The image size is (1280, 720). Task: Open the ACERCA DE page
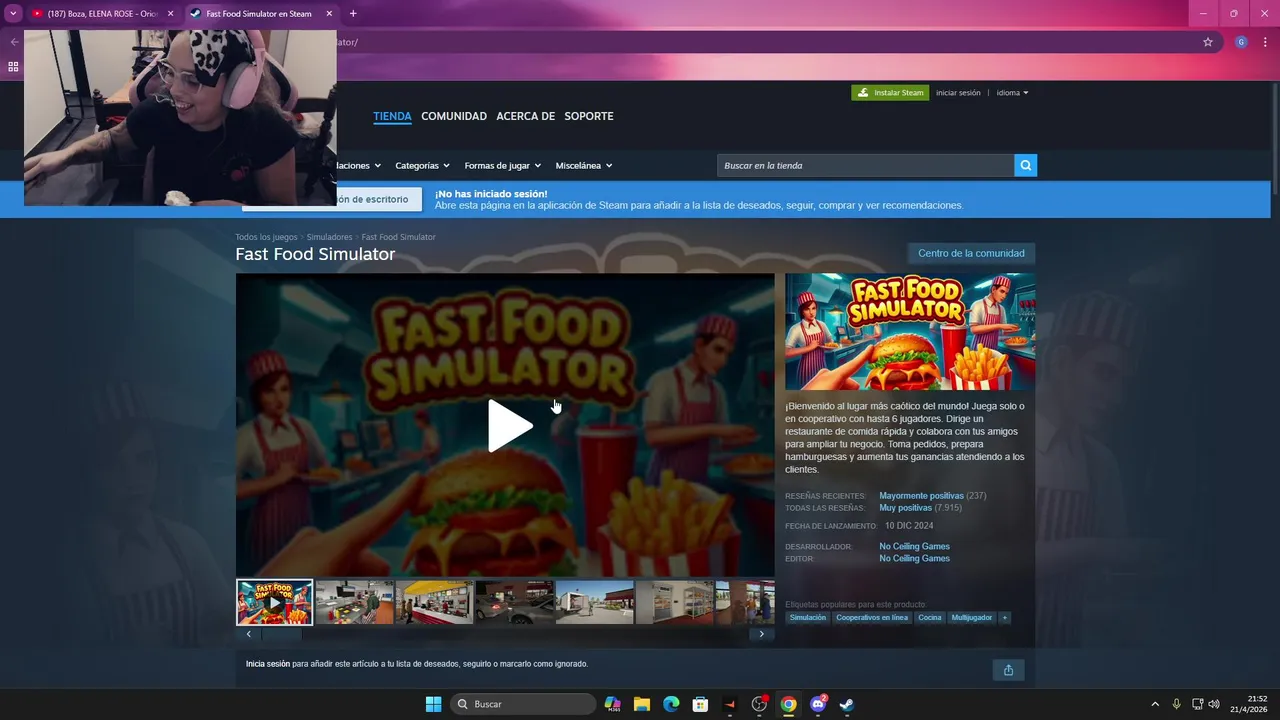click(525, 116)
